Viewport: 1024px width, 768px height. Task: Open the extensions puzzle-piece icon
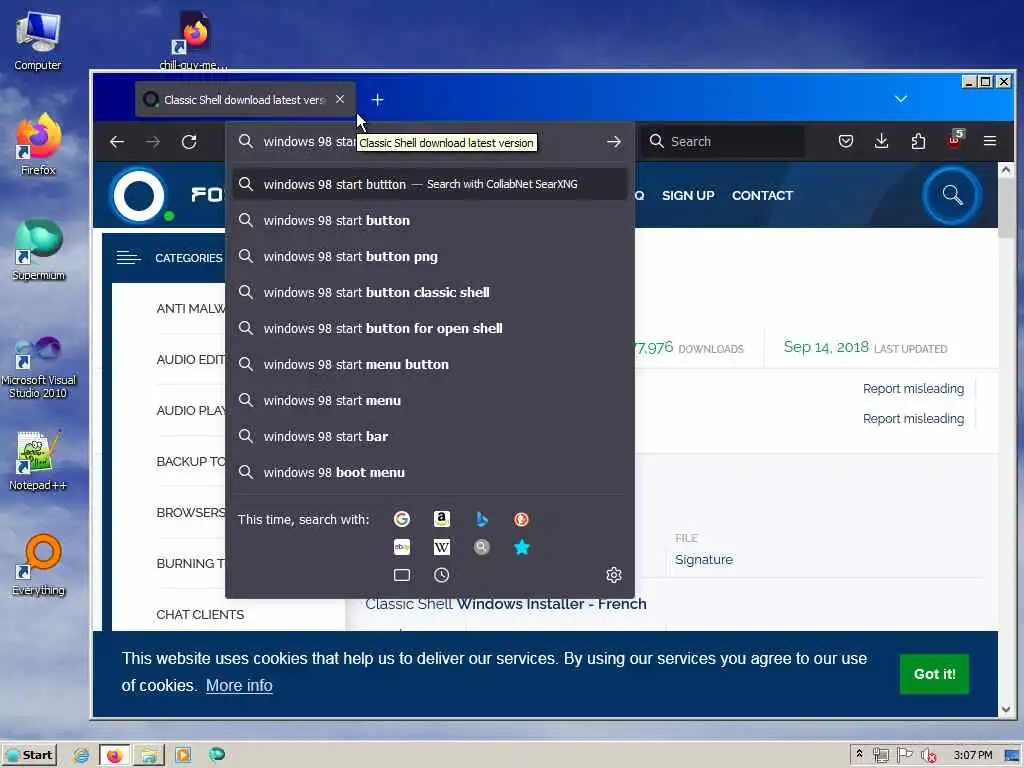[x=918, y=141]
